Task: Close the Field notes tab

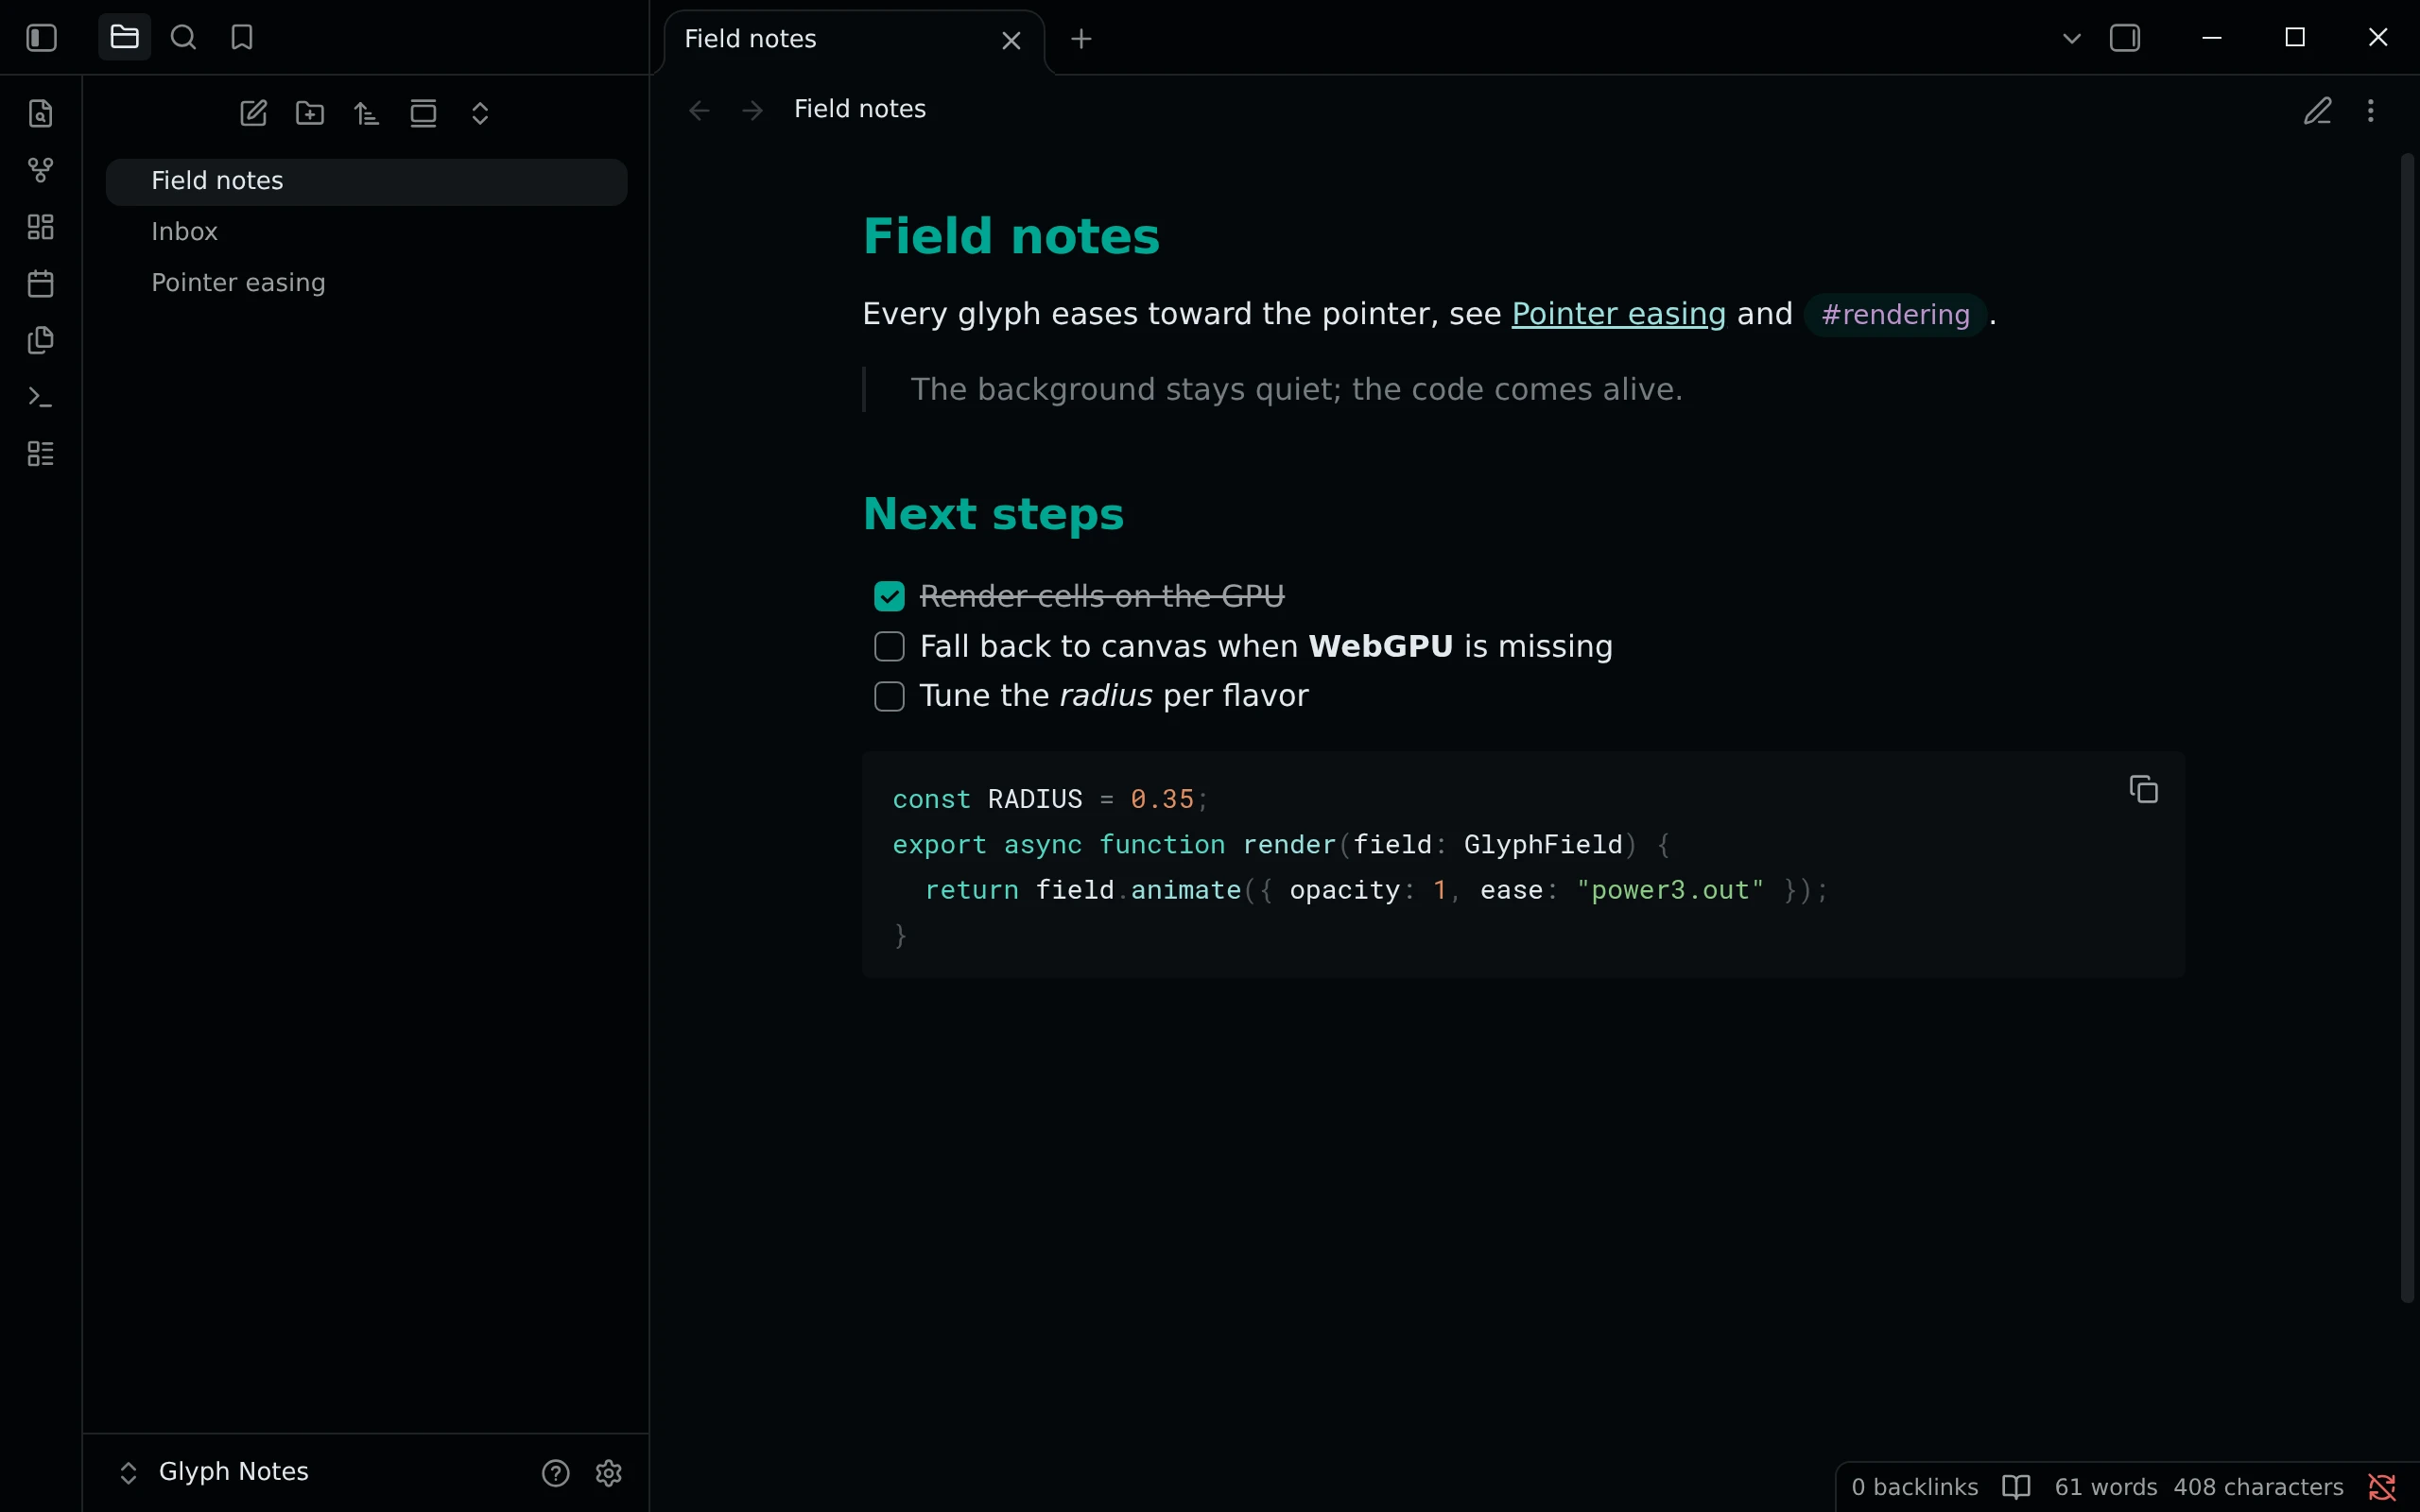Action: pos(1011,40)
